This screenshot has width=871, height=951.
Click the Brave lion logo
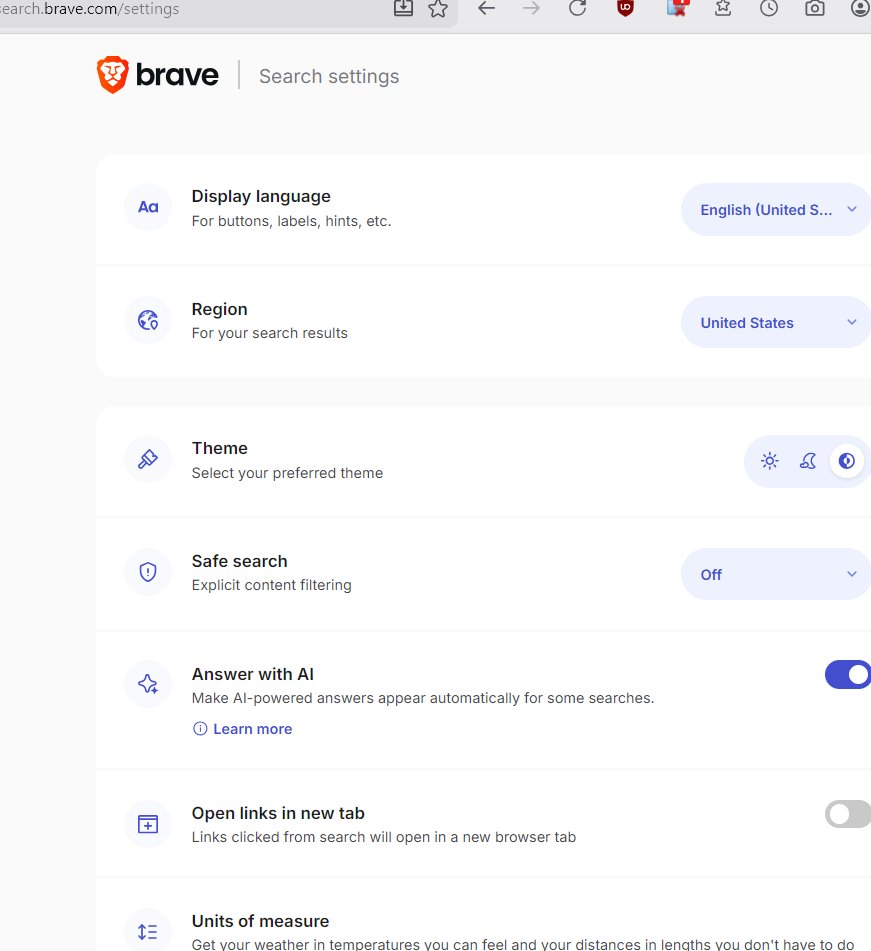(x=113, y=75)
